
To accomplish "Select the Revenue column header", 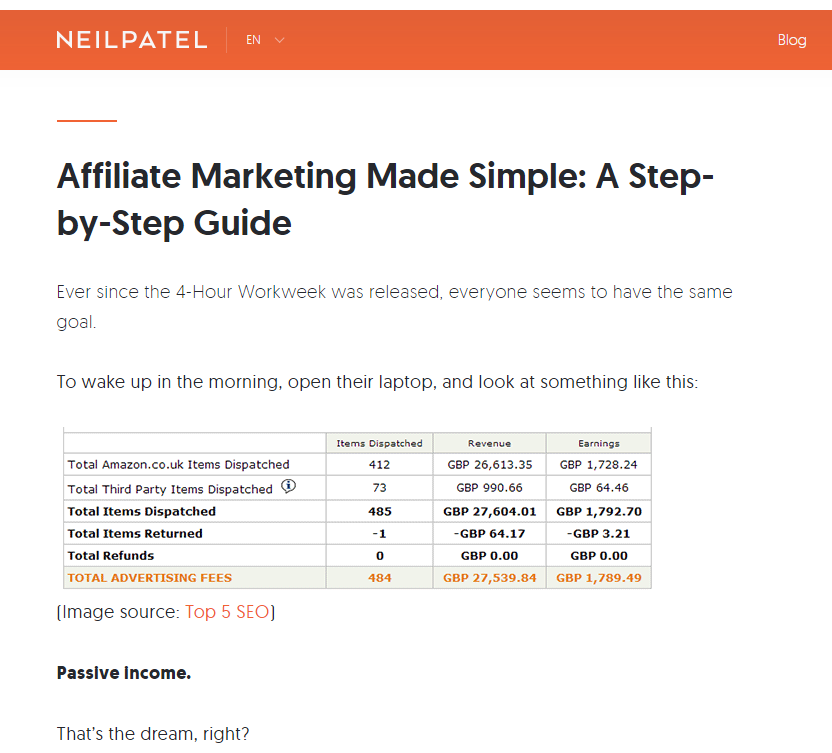I will pos(489,443).
